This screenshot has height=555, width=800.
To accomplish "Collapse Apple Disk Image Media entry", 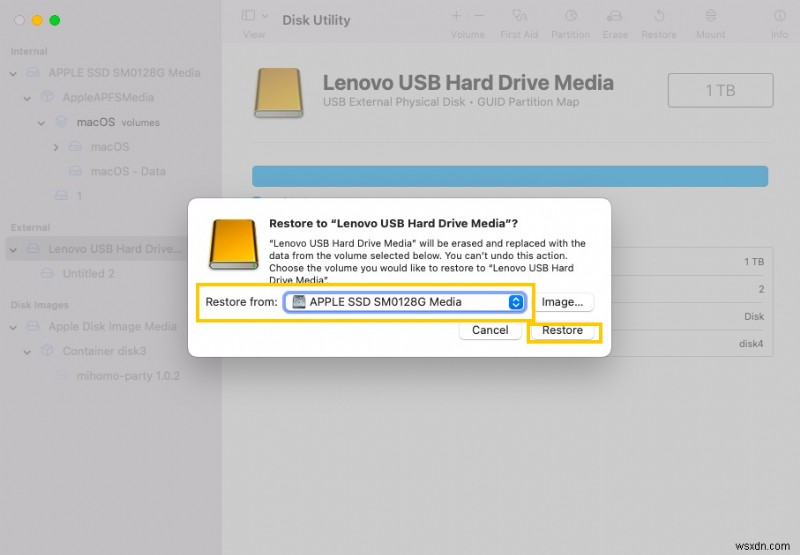I will pos(13,327).
